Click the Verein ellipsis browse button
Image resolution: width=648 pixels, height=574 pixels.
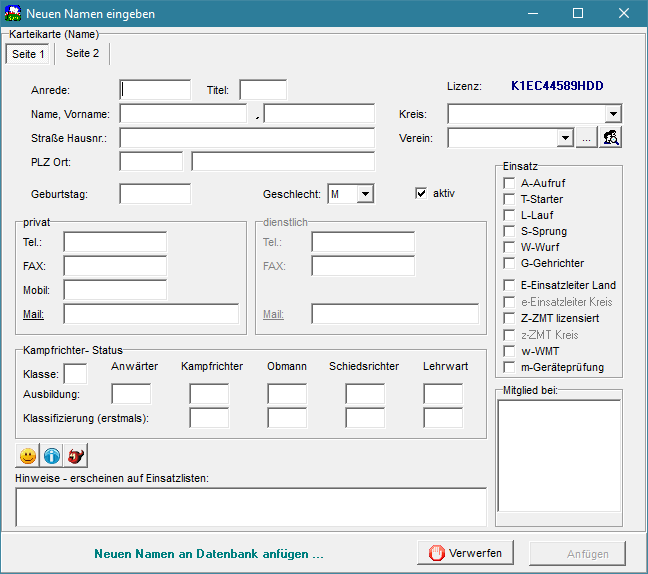click(x=586, y=138)
